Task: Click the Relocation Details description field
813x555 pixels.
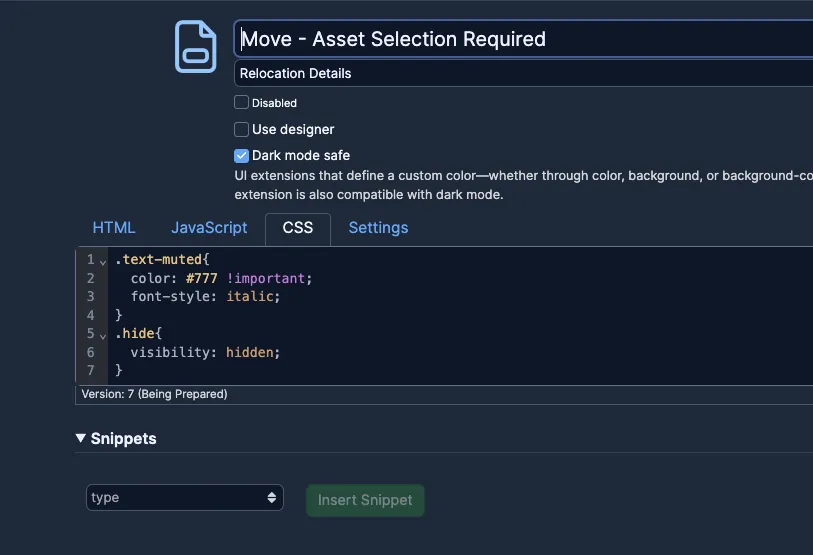Action: pyautogui.click(x=523, y=73)
